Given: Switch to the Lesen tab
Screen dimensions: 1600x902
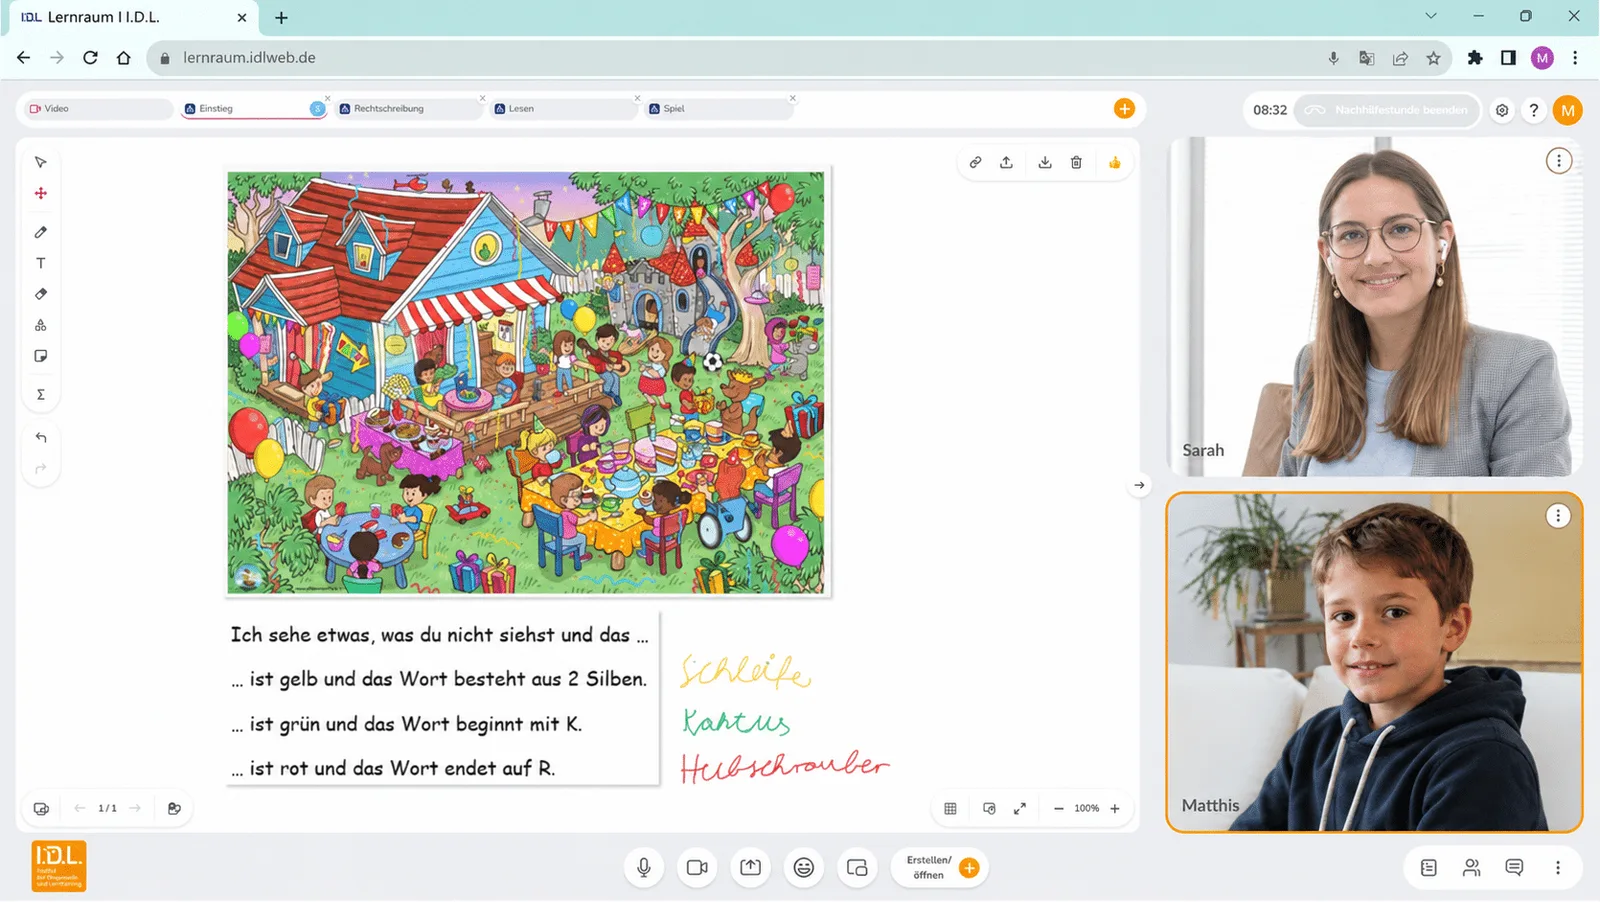Looking at the screenshot, I should (564, 108).
